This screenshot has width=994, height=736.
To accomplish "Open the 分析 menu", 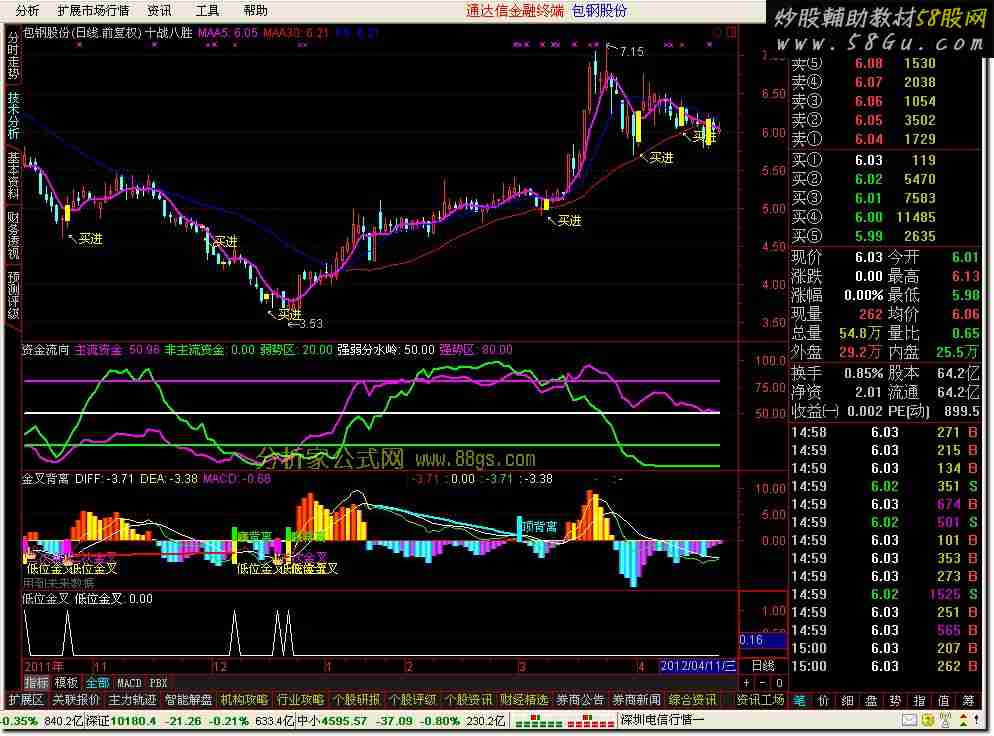I will pos(27,11).
